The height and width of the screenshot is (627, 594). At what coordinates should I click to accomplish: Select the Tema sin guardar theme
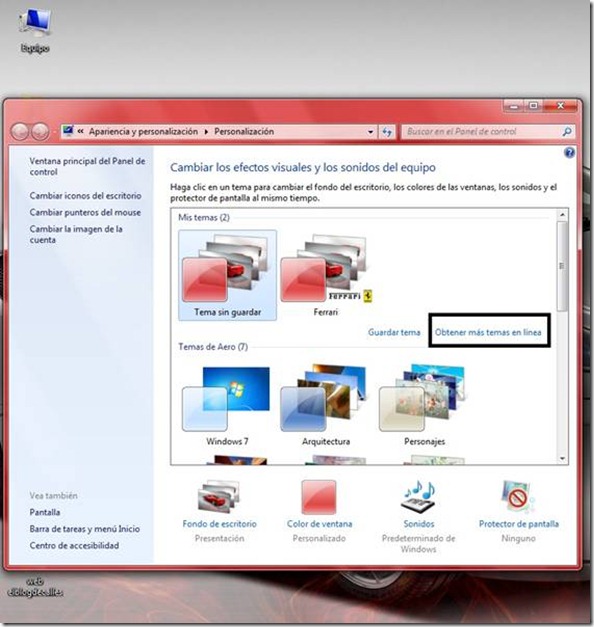[x=227, y=275]
